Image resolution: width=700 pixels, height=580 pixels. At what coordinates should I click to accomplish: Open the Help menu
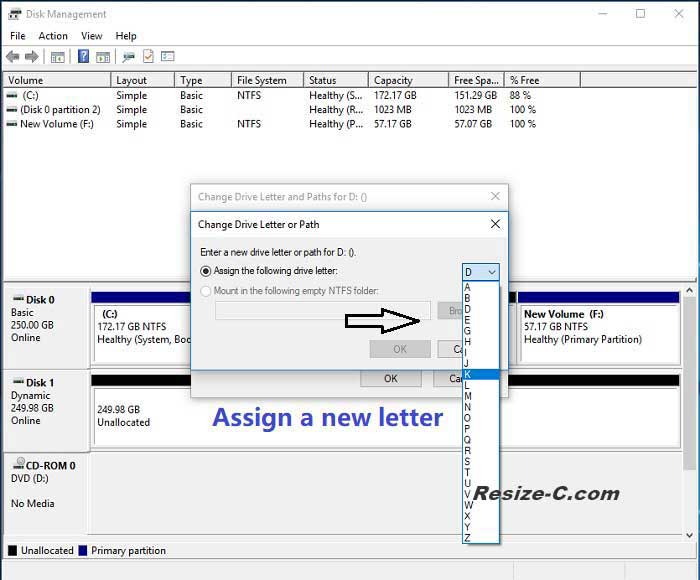pos(126,36)
